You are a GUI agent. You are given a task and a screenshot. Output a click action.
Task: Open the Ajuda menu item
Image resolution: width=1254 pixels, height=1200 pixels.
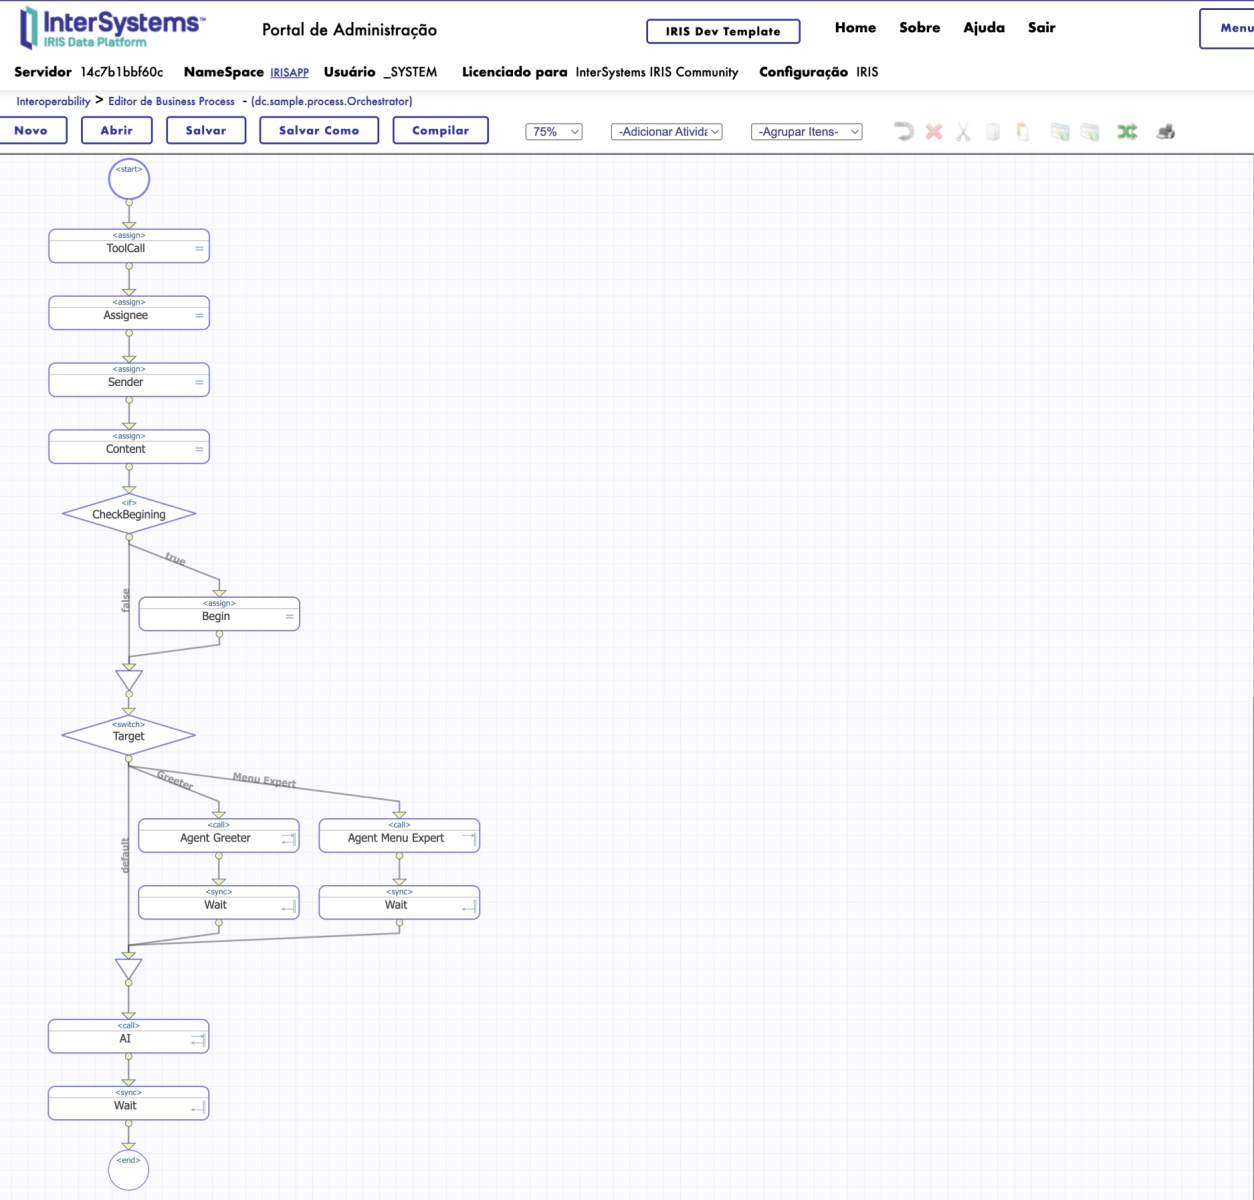(984, 28)
